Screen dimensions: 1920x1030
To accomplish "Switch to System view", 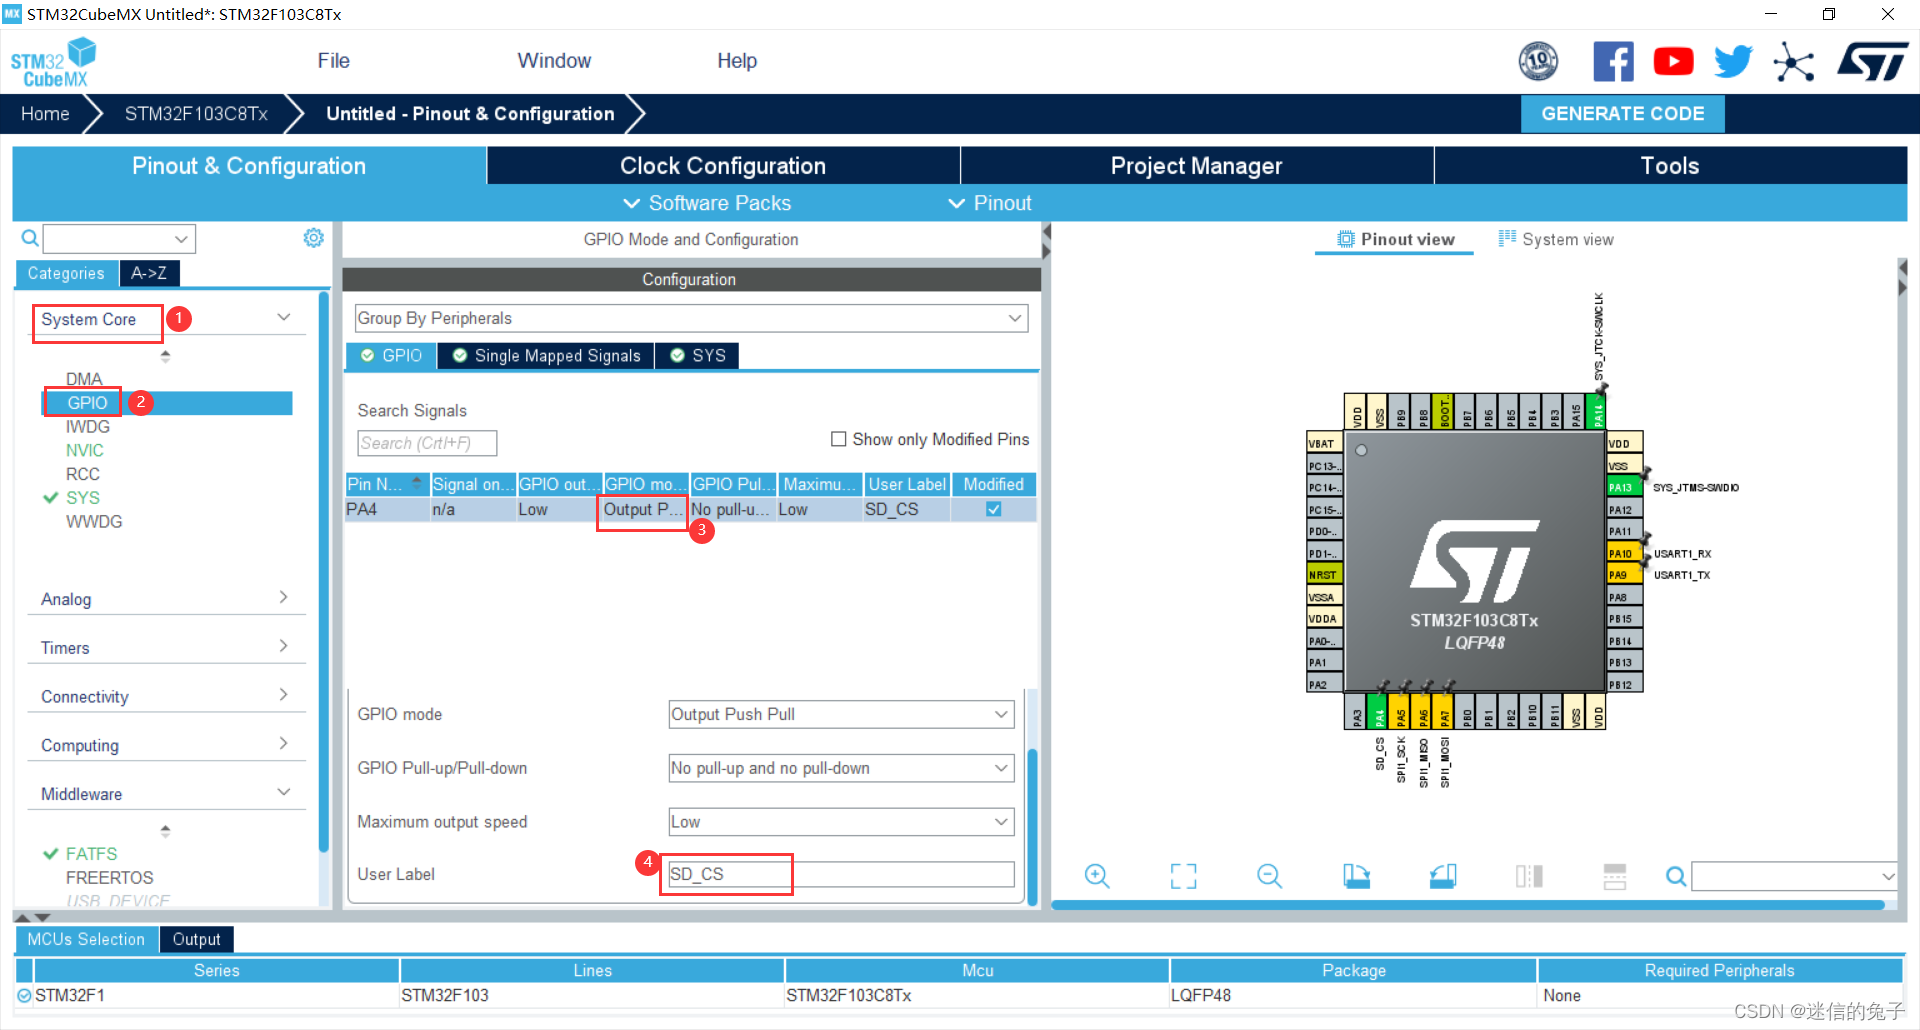I will coord(1556,240).
